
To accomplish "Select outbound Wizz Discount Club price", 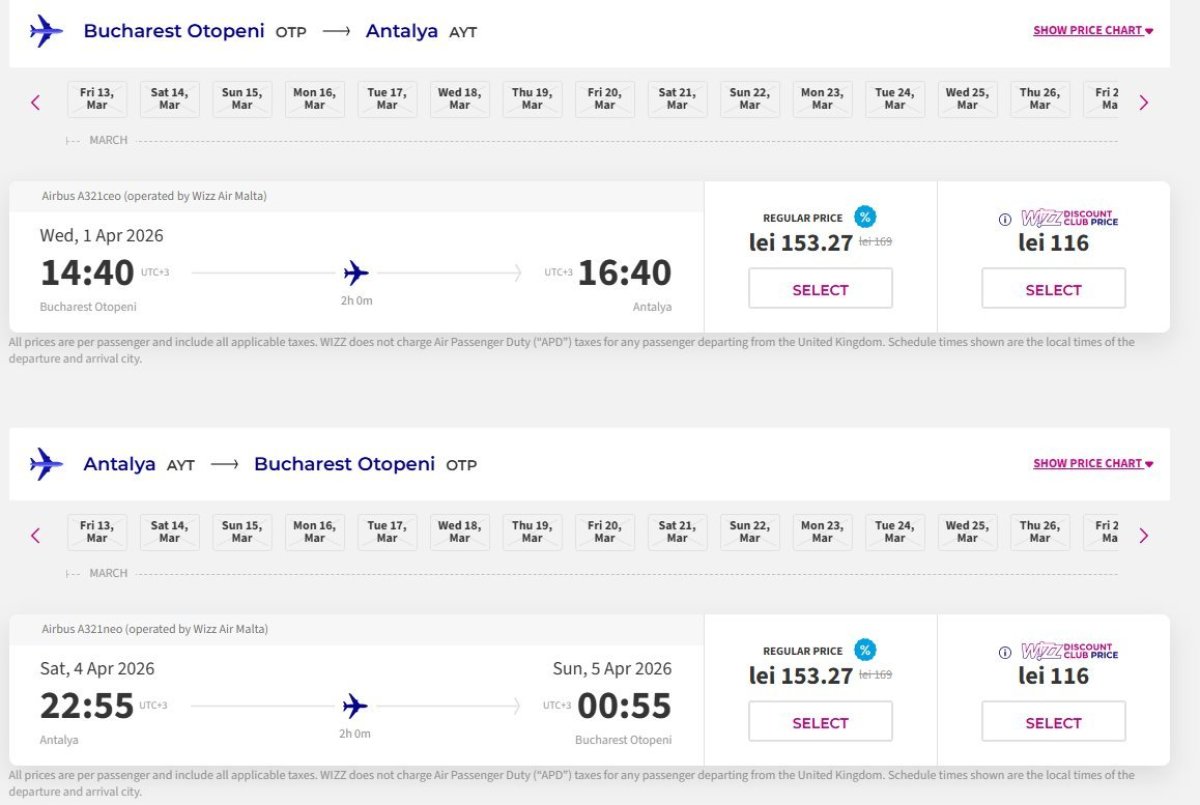I will (1053, 290).
